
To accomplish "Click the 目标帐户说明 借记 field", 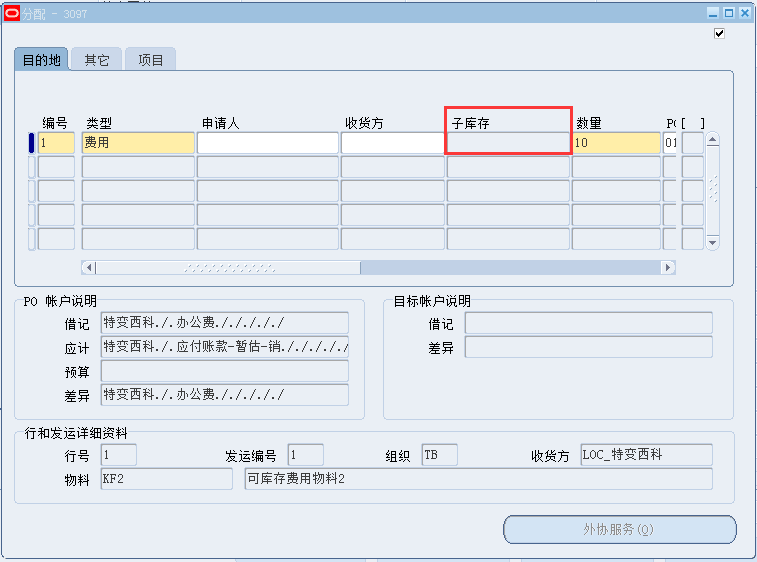I will click(x=589, y=323).
